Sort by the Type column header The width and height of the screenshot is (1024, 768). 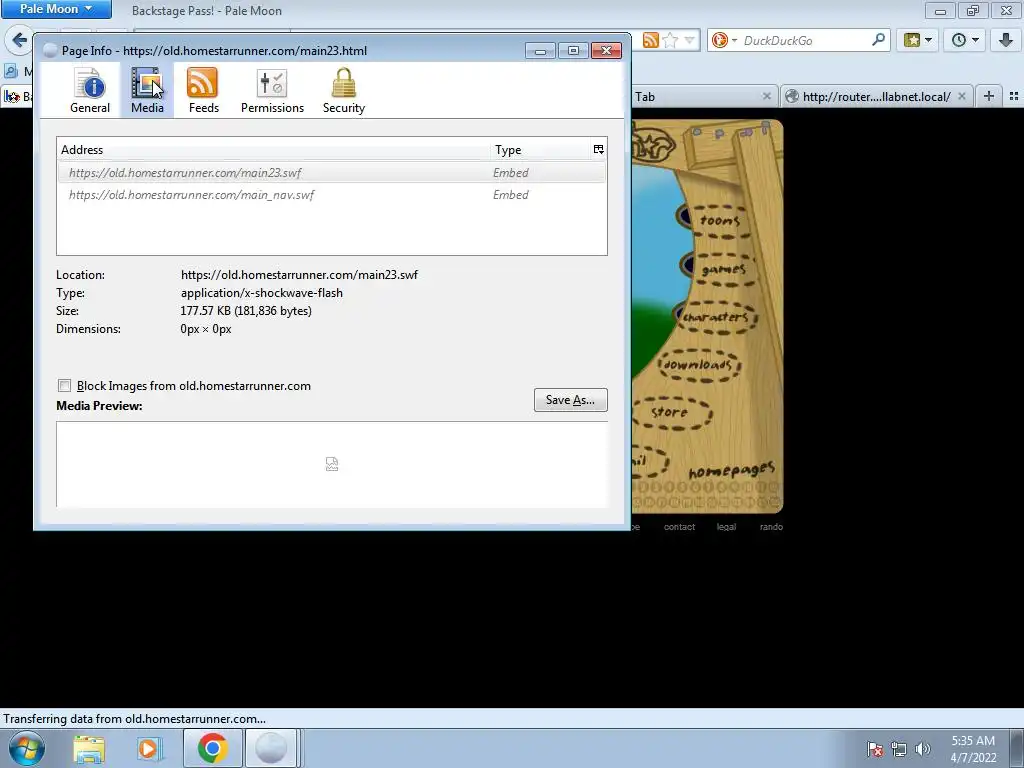click(x=540, y=150)
